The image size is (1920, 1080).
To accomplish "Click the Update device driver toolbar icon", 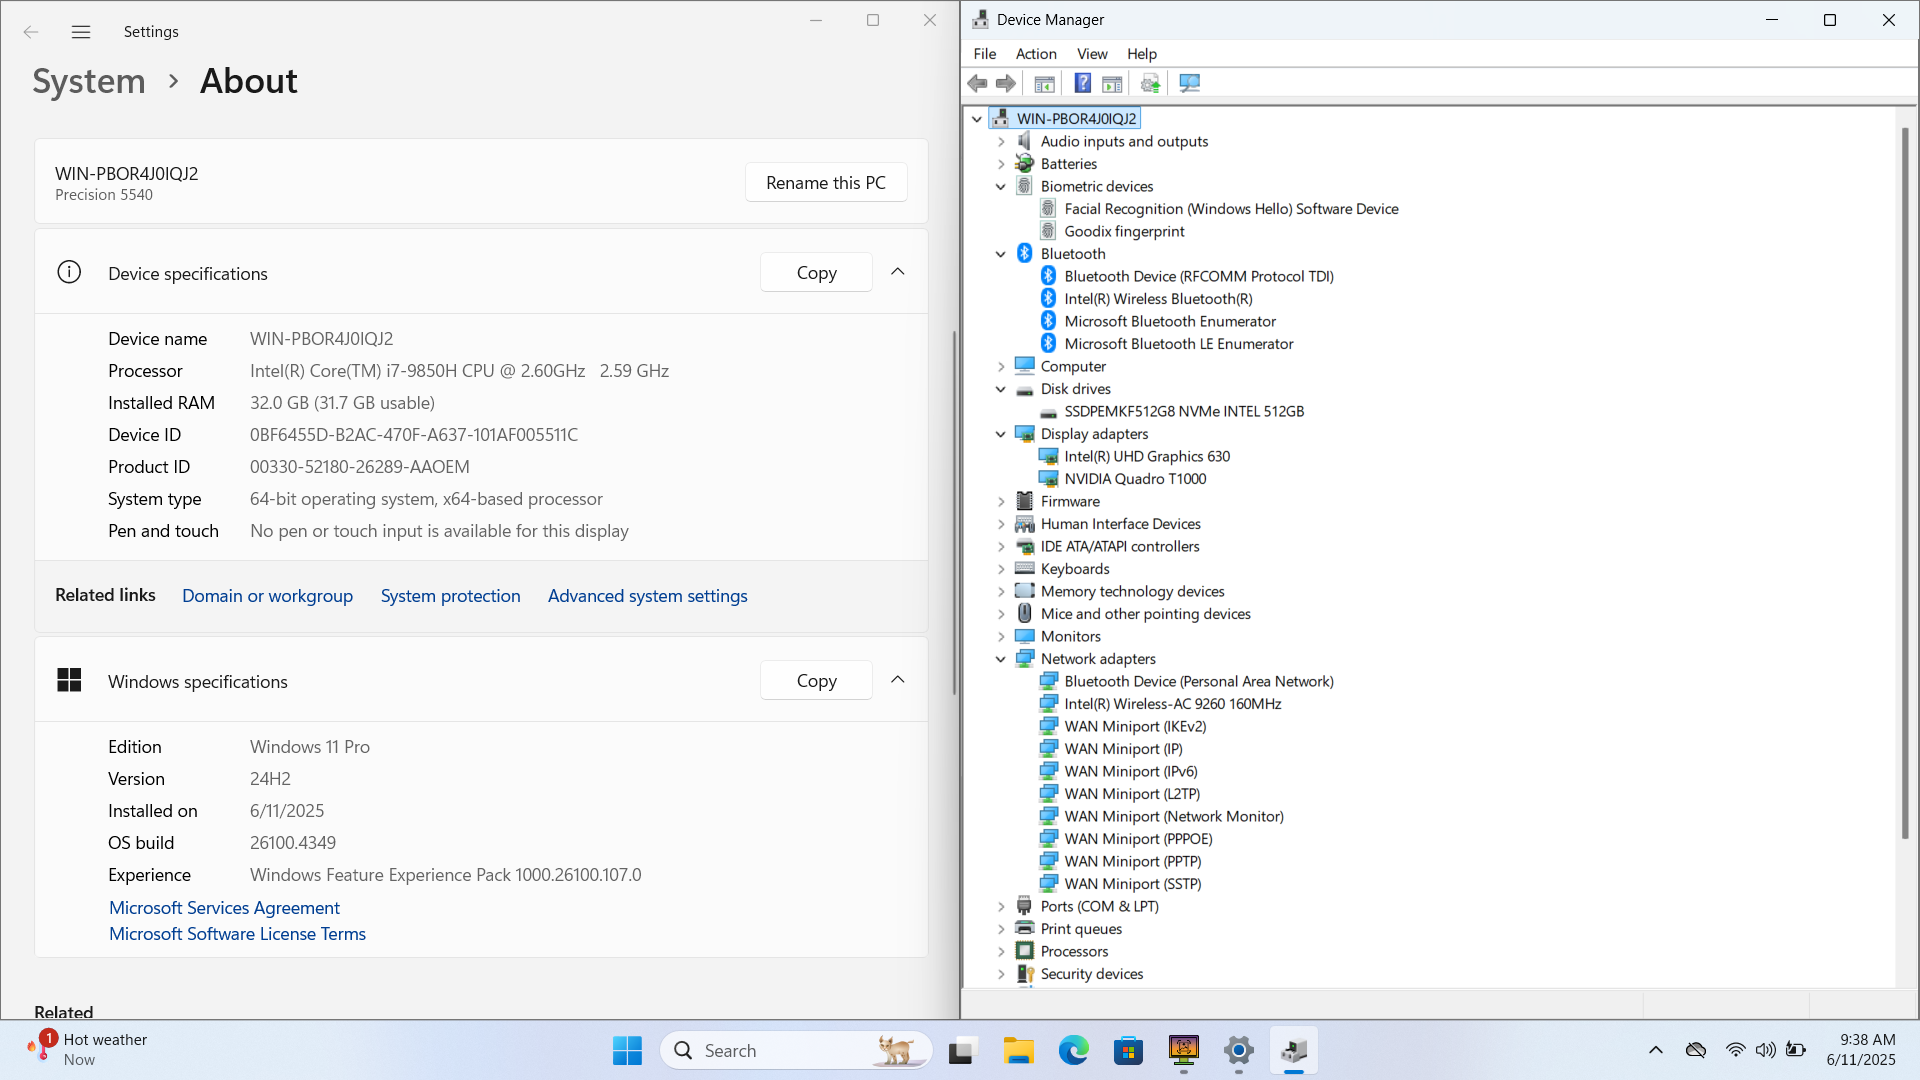I will (1150, 84).
